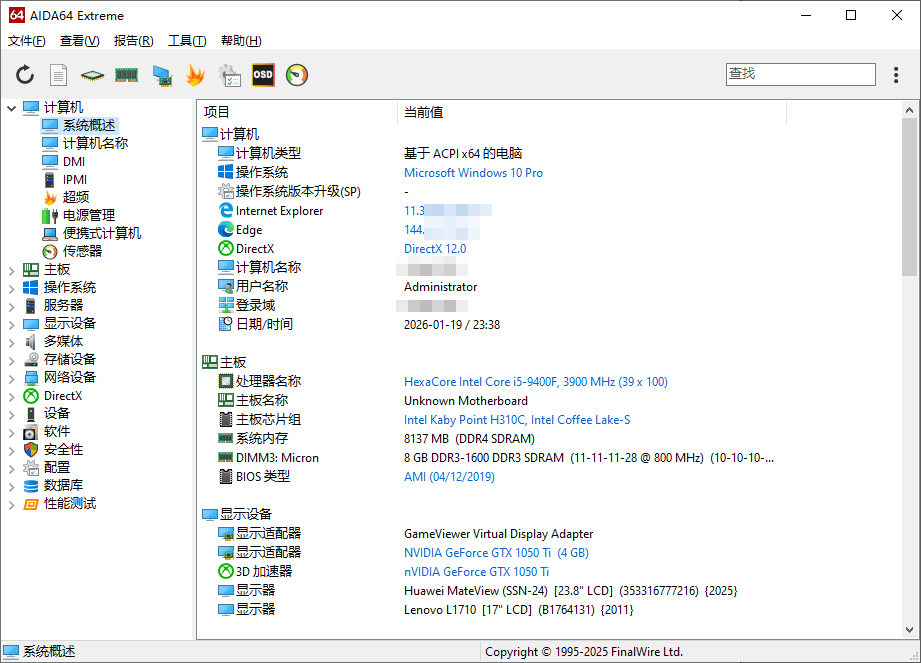Viewport: 921px width, 663px height.
Task: Collapse the 计算机 tree node
Action: tap(12, 107)
